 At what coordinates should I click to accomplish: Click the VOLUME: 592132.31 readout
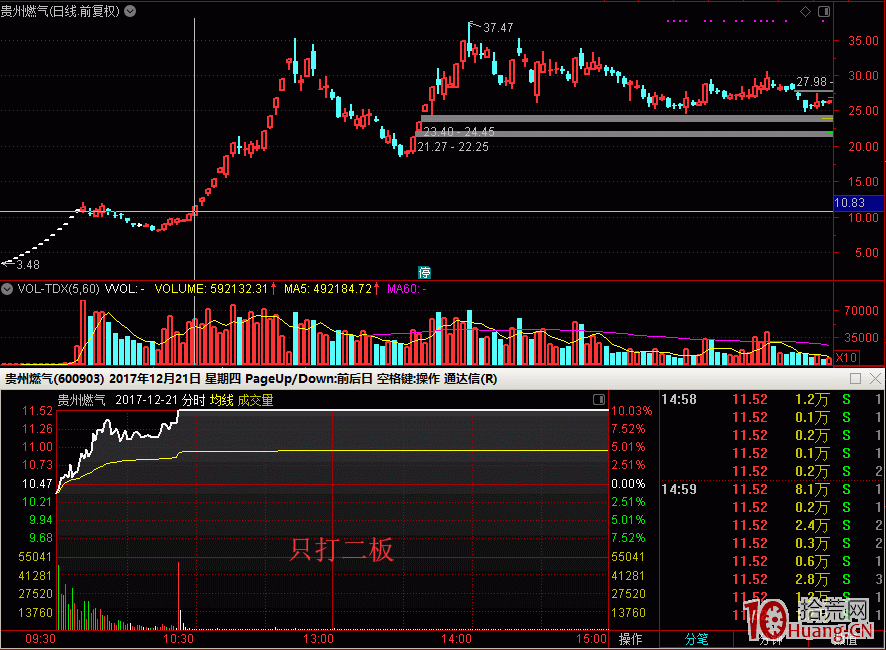pyautogui.click(x=211, y=289)
